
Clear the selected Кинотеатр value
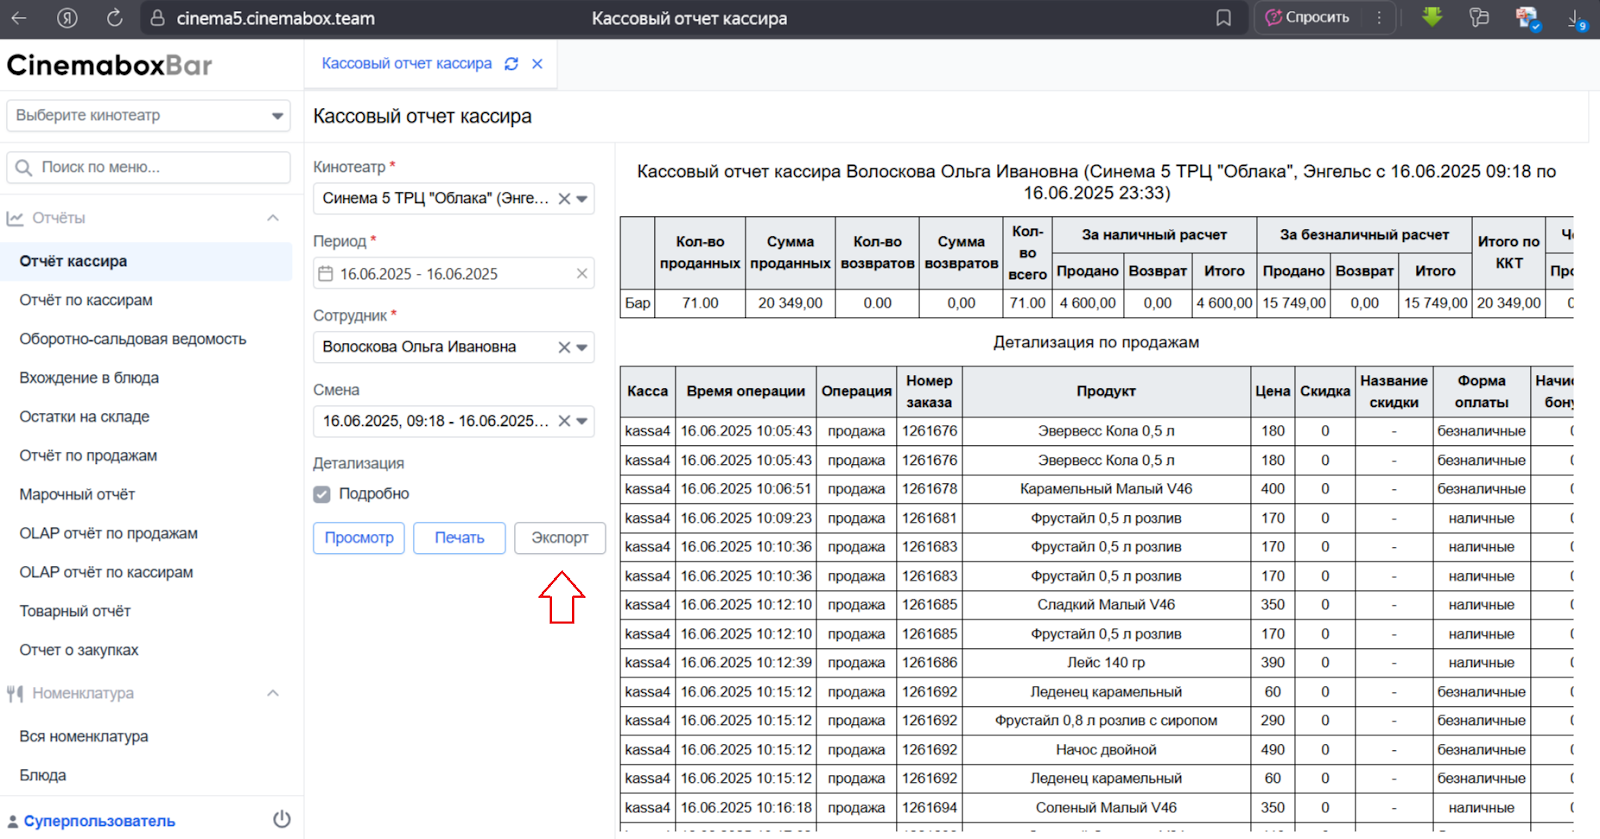coord(564,198)
